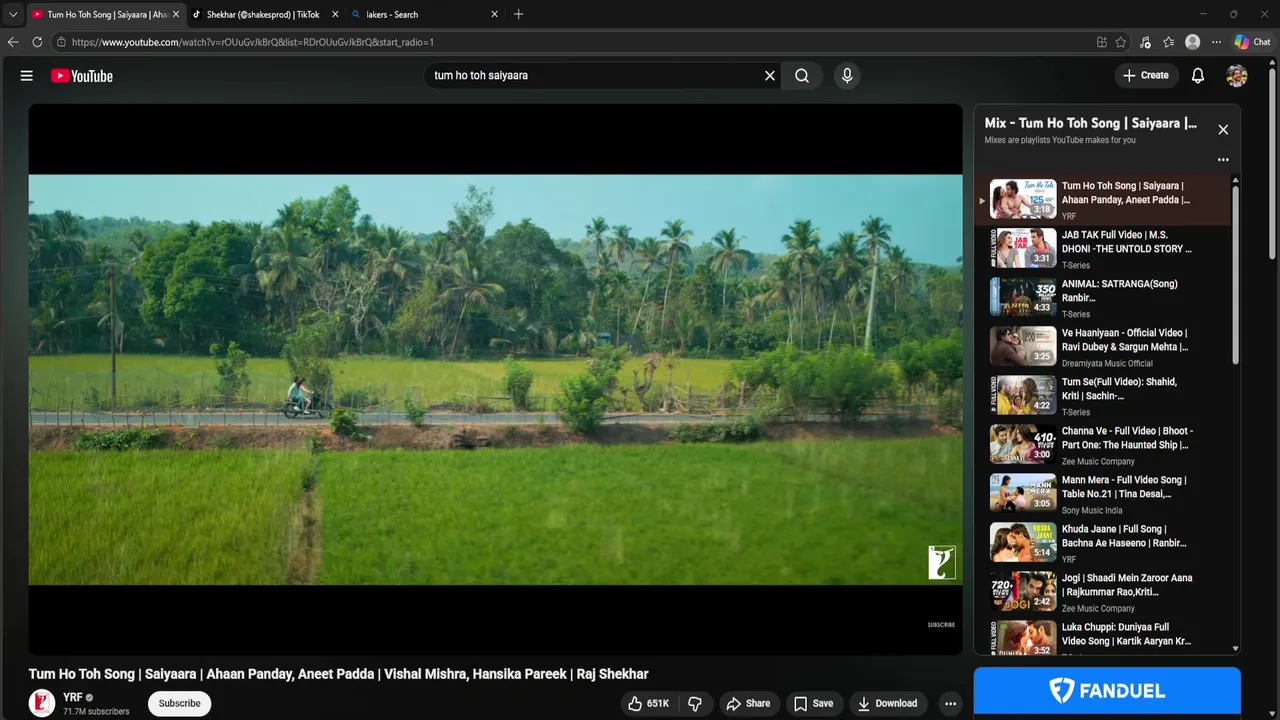This screenshot has width=1280, height=720.
Task: Open the YRF channel avatar
Action: pos(42,703)
